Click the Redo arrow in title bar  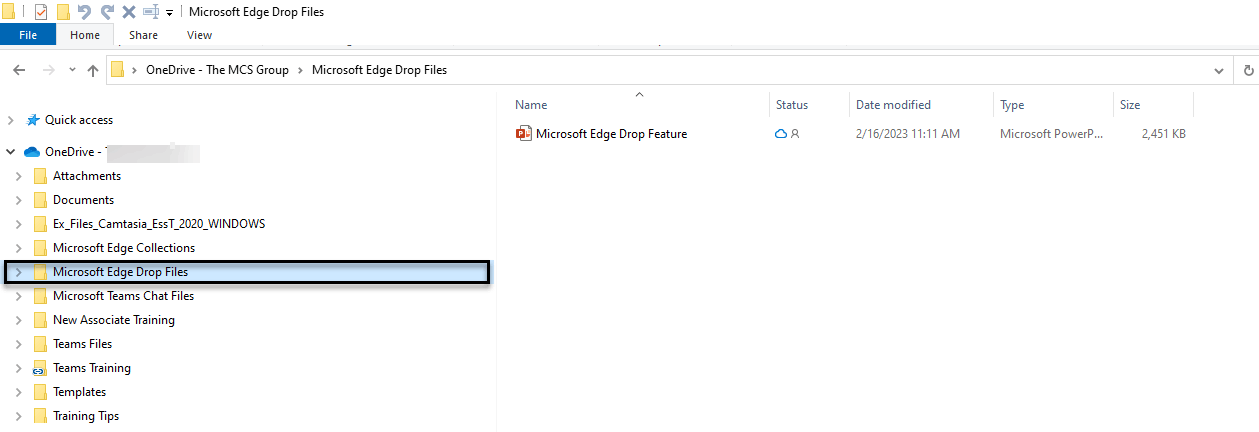(x=106, y=12)
